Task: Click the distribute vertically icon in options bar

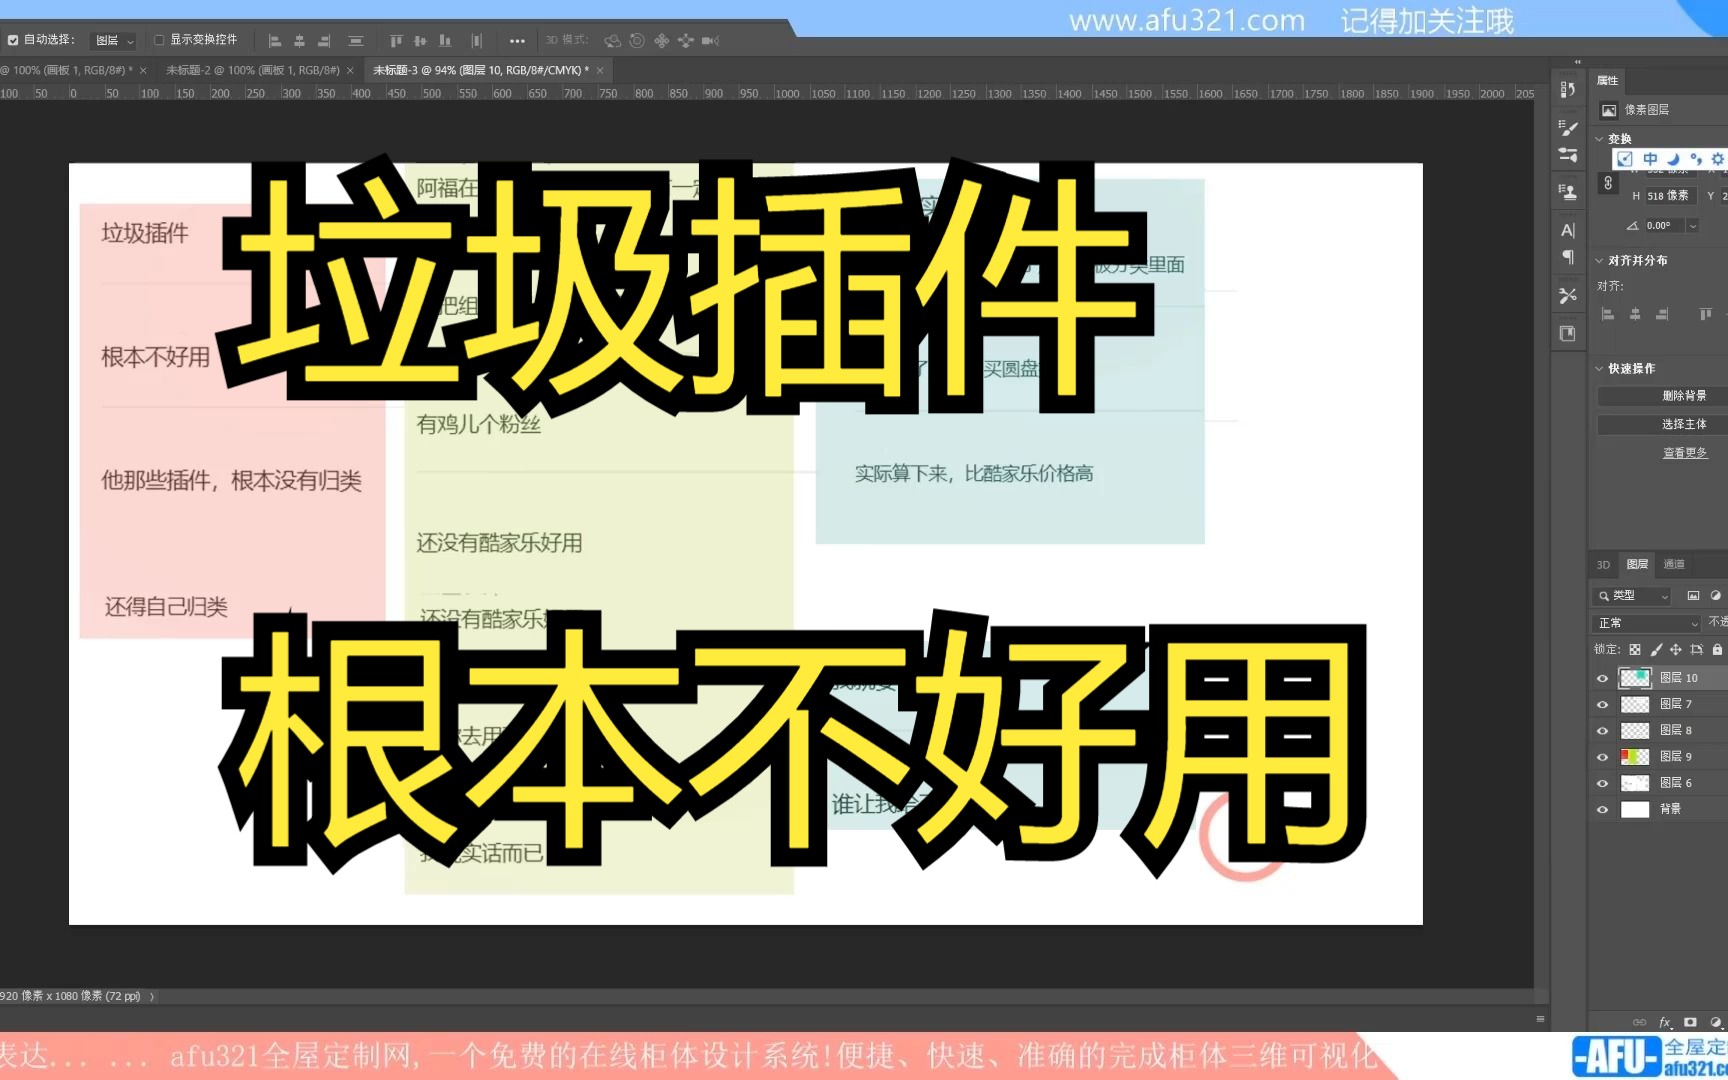Action: click(355, 41)
